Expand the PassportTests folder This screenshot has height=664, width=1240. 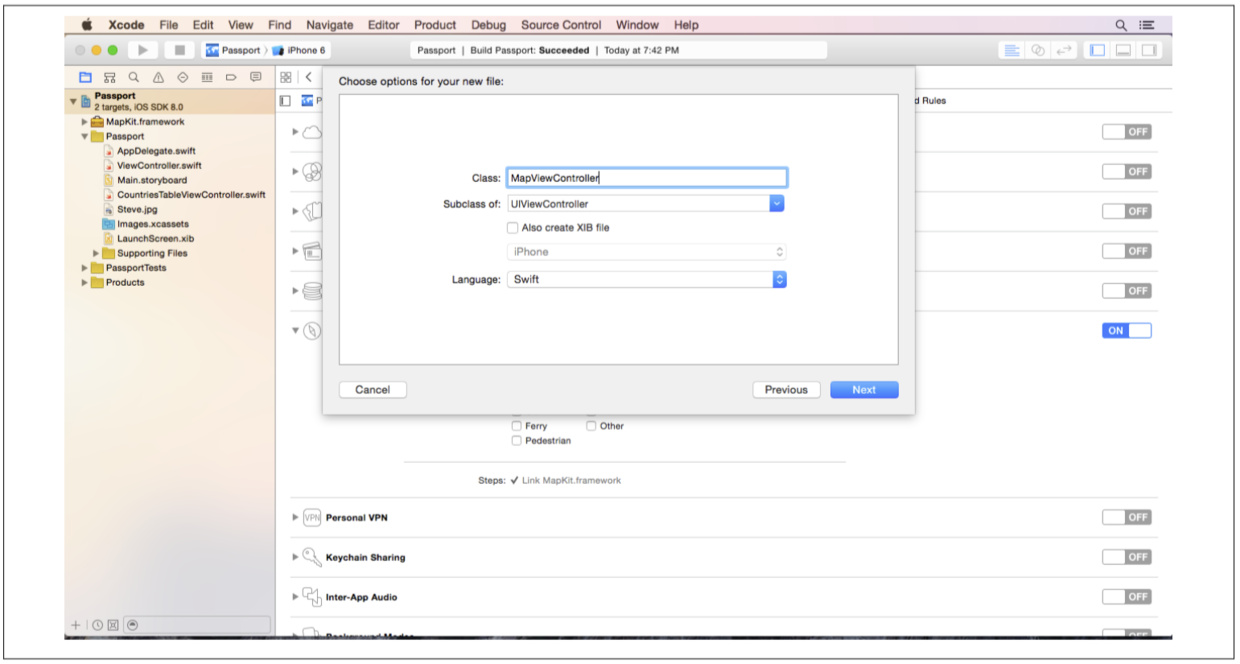86,268
